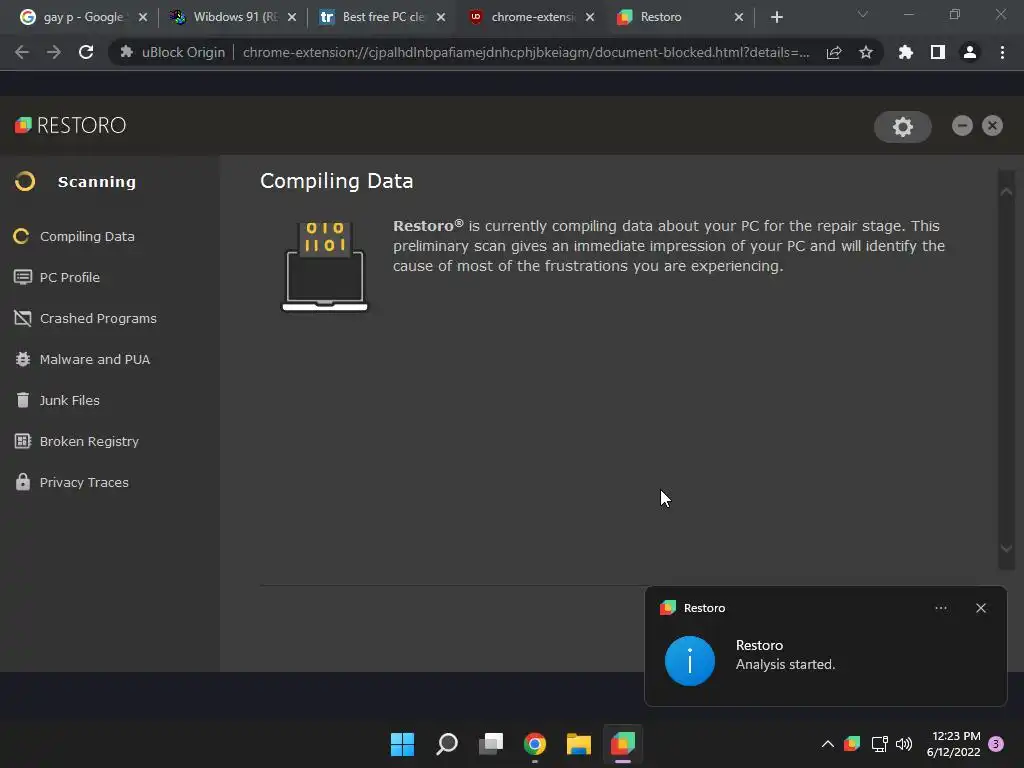Click the blue info icon in notification
This screenshot has width=1024, height=768.
tap(690, 661)
